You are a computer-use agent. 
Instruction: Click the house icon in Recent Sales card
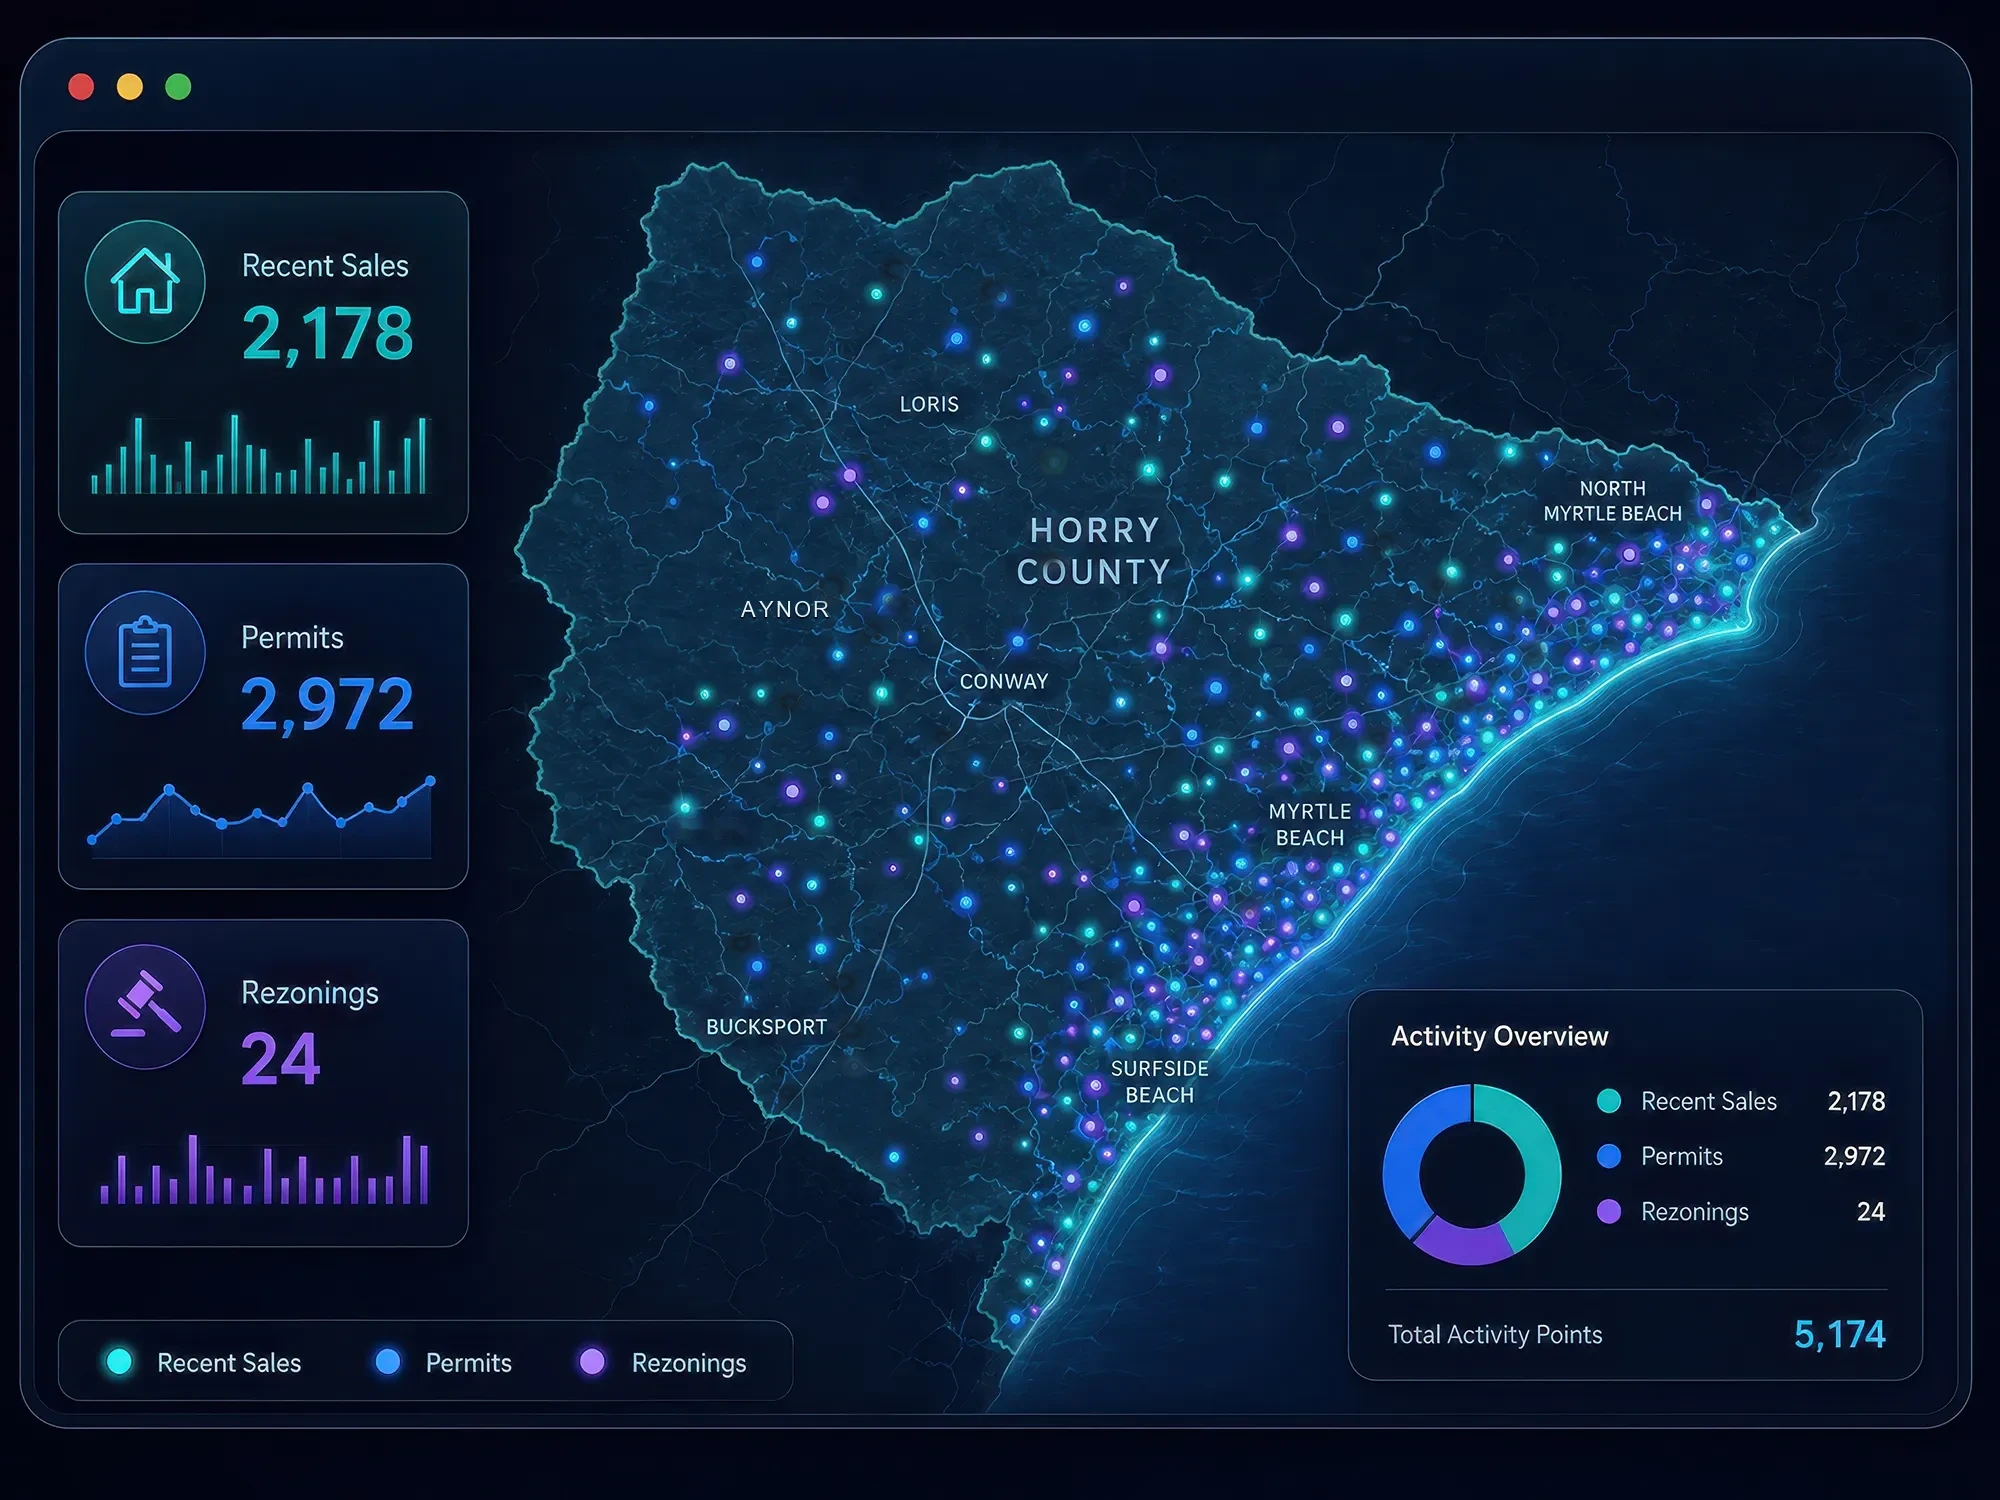point(145,281)
